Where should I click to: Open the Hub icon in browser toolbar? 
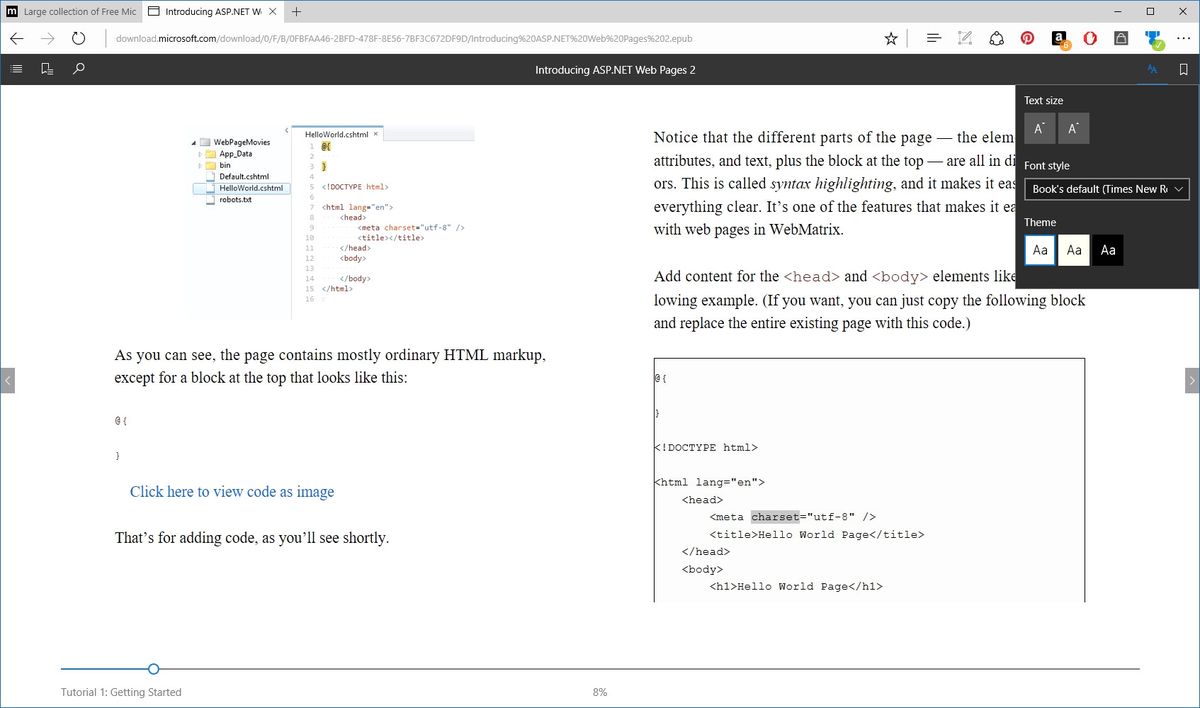(933, 39)
